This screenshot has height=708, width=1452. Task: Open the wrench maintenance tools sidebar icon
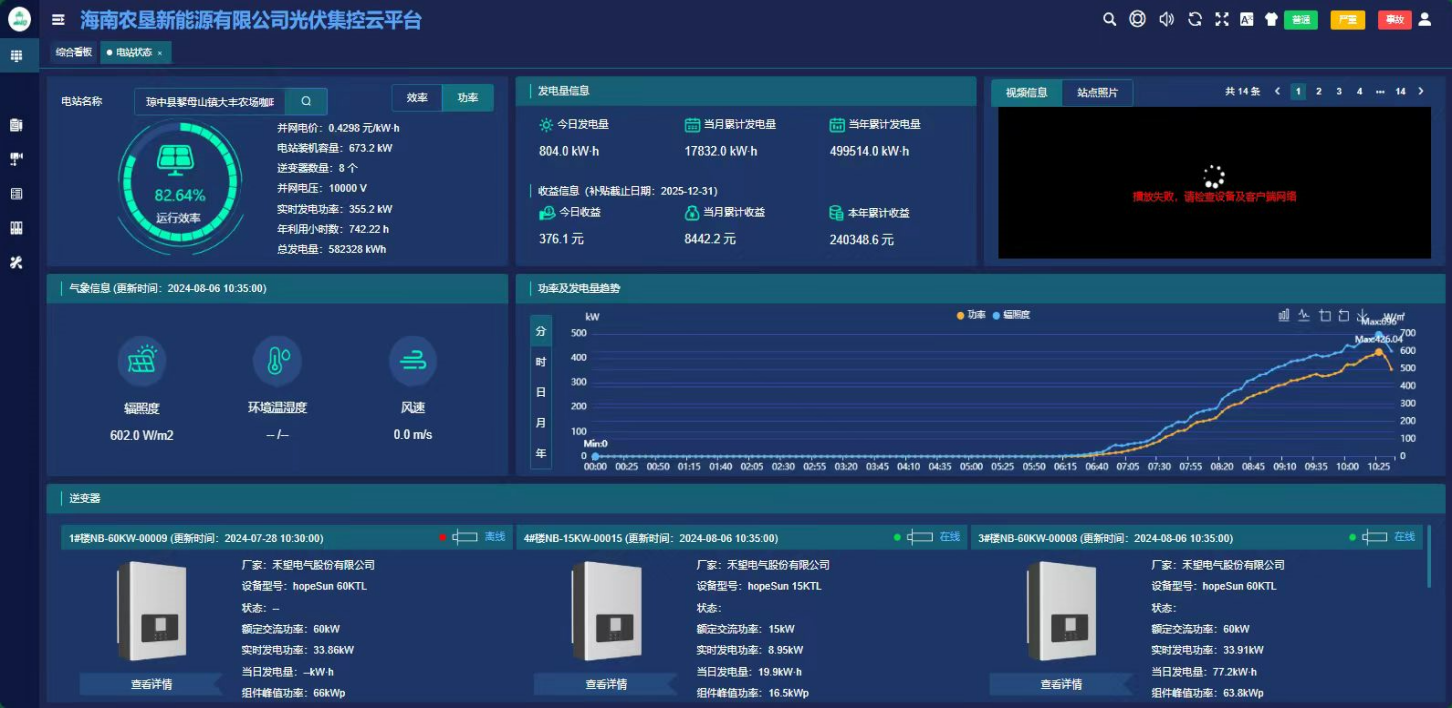click(16, 262)
